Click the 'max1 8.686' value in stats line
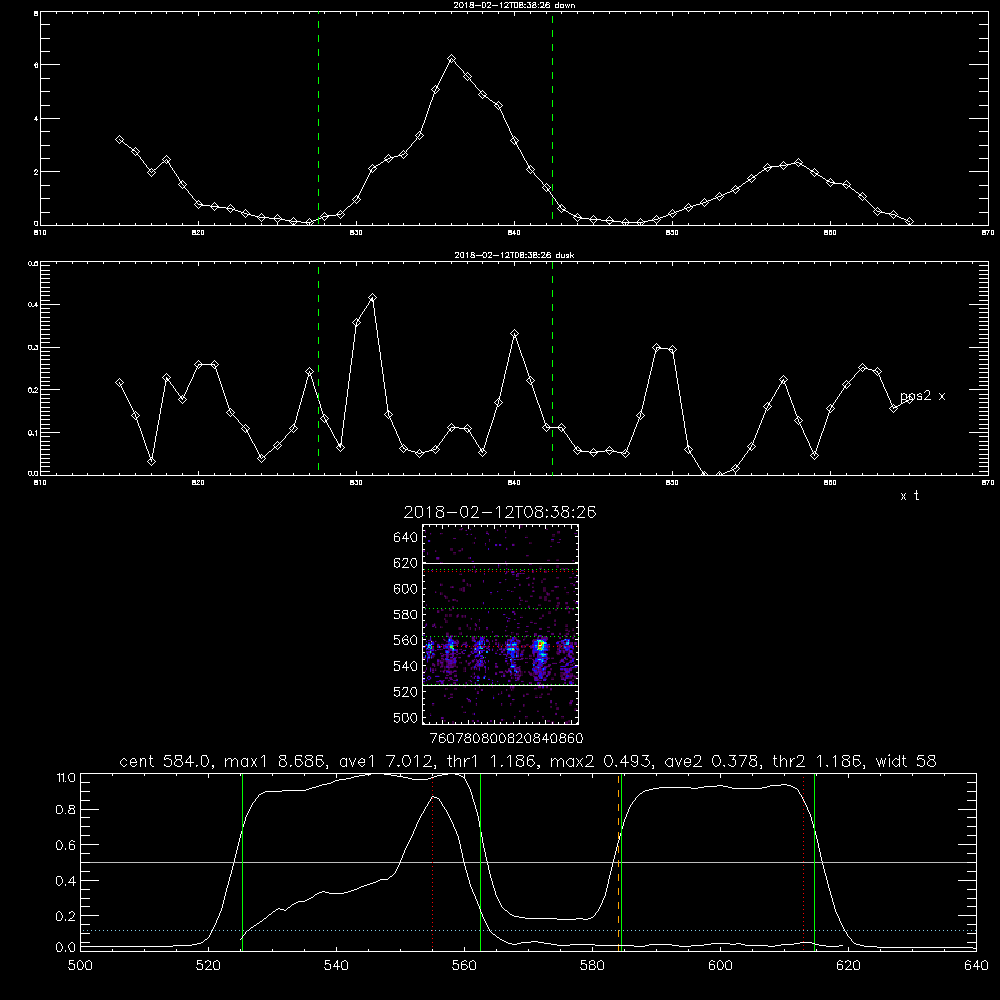The image size is (1000, 1000). coord(275,761)
